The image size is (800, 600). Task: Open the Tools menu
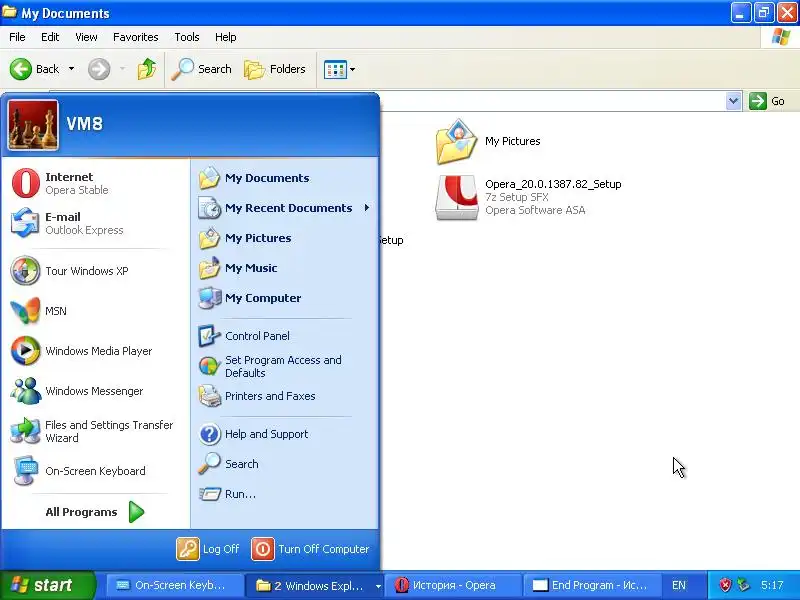[x=187, y=37]
